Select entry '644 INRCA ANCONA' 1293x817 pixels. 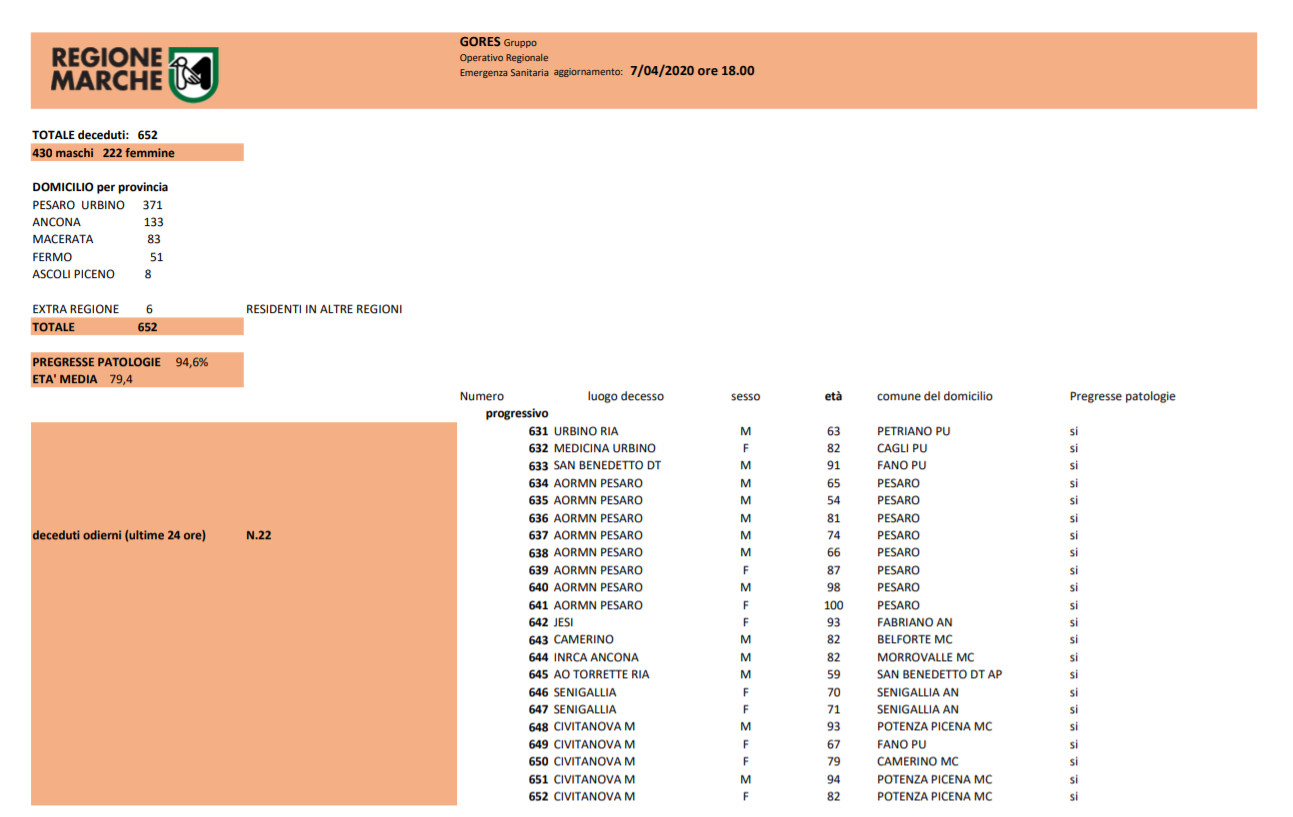point(583,657)
